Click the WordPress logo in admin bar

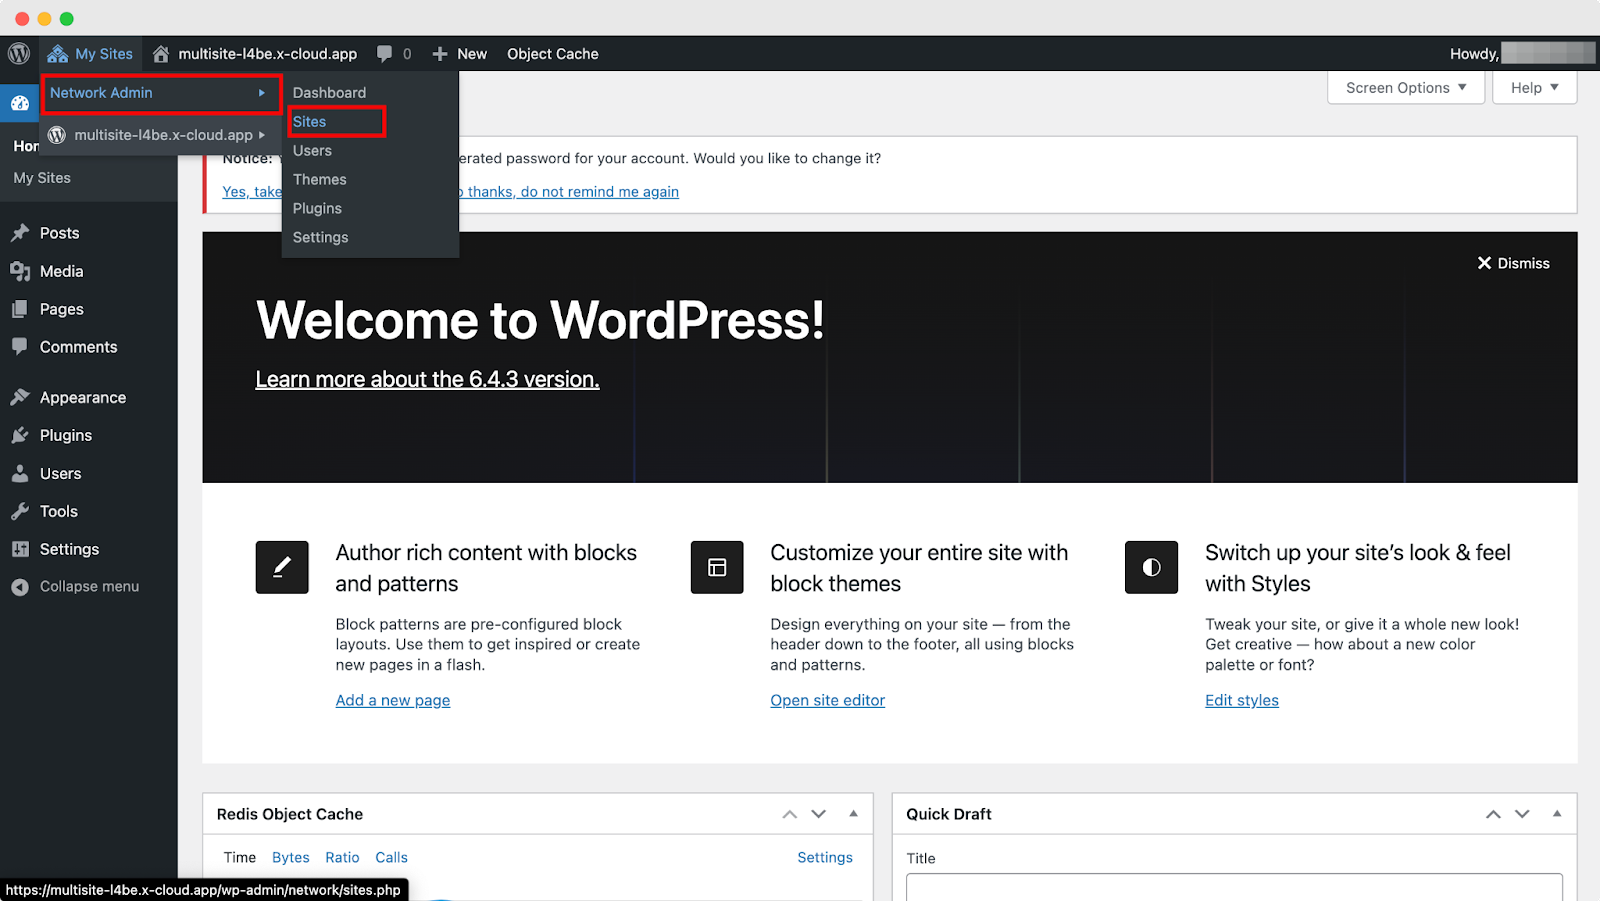click(18, 53)
